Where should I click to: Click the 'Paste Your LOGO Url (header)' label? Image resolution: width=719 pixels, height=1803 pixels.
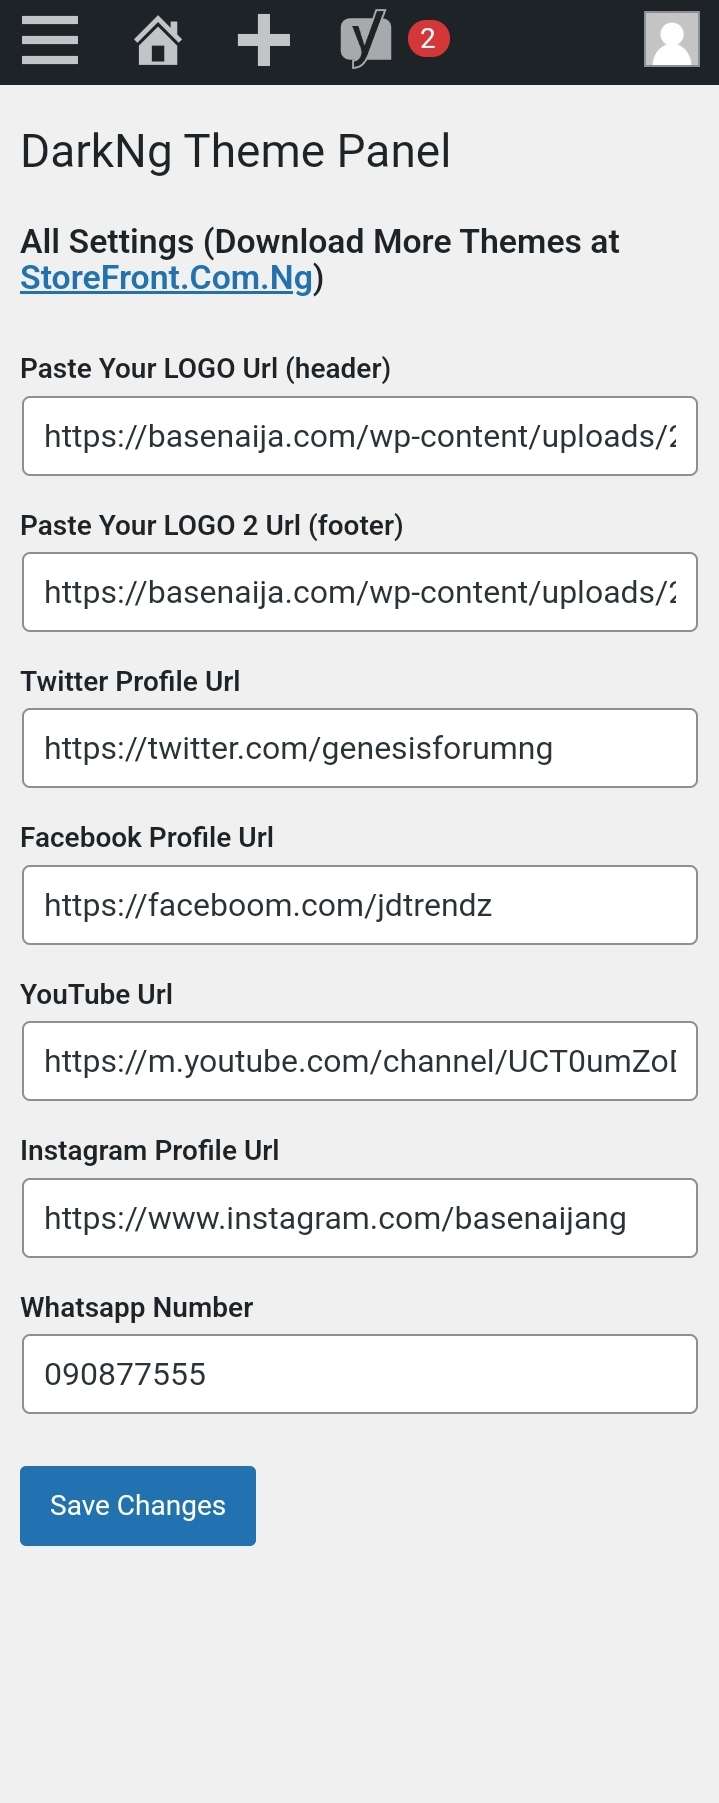coord(205,369)
